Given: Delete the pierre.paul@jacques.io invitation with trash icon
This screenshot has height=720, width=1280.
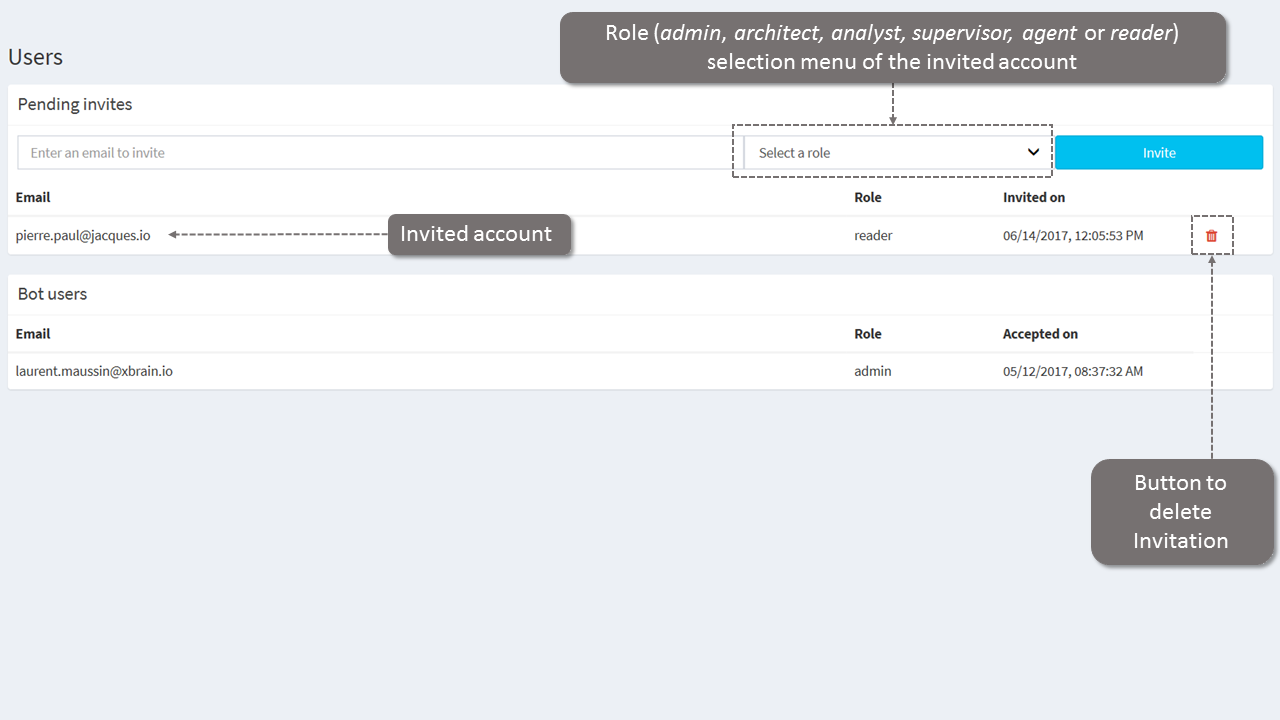Looking at the screenshot, I should coord(1212,236).
